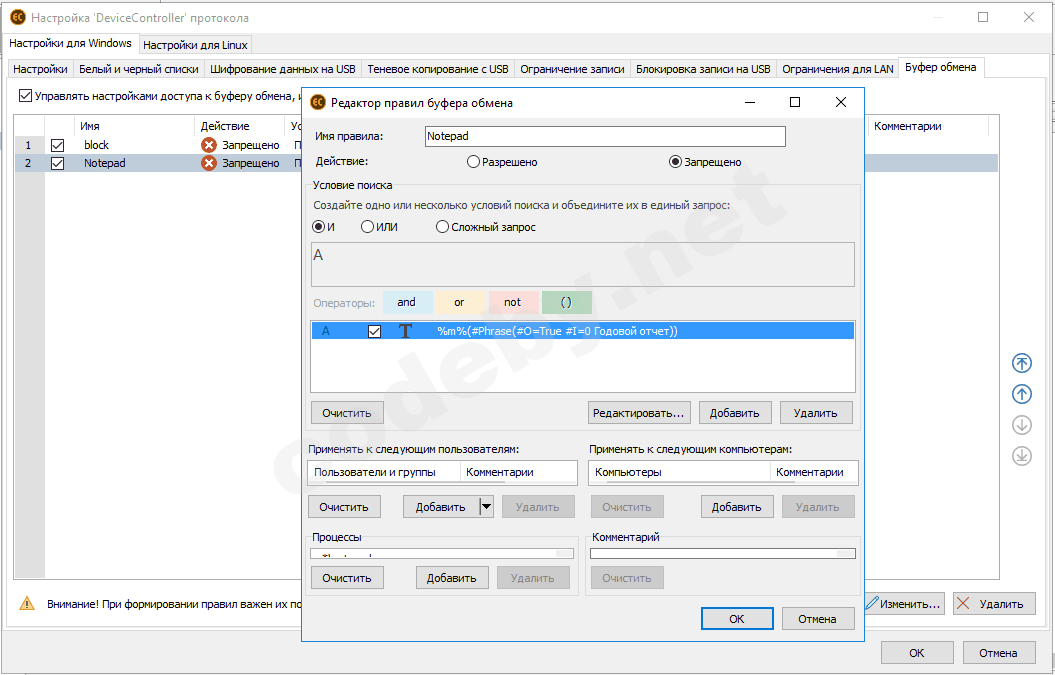Click the Компьютеры column header

tap(628, 472)
